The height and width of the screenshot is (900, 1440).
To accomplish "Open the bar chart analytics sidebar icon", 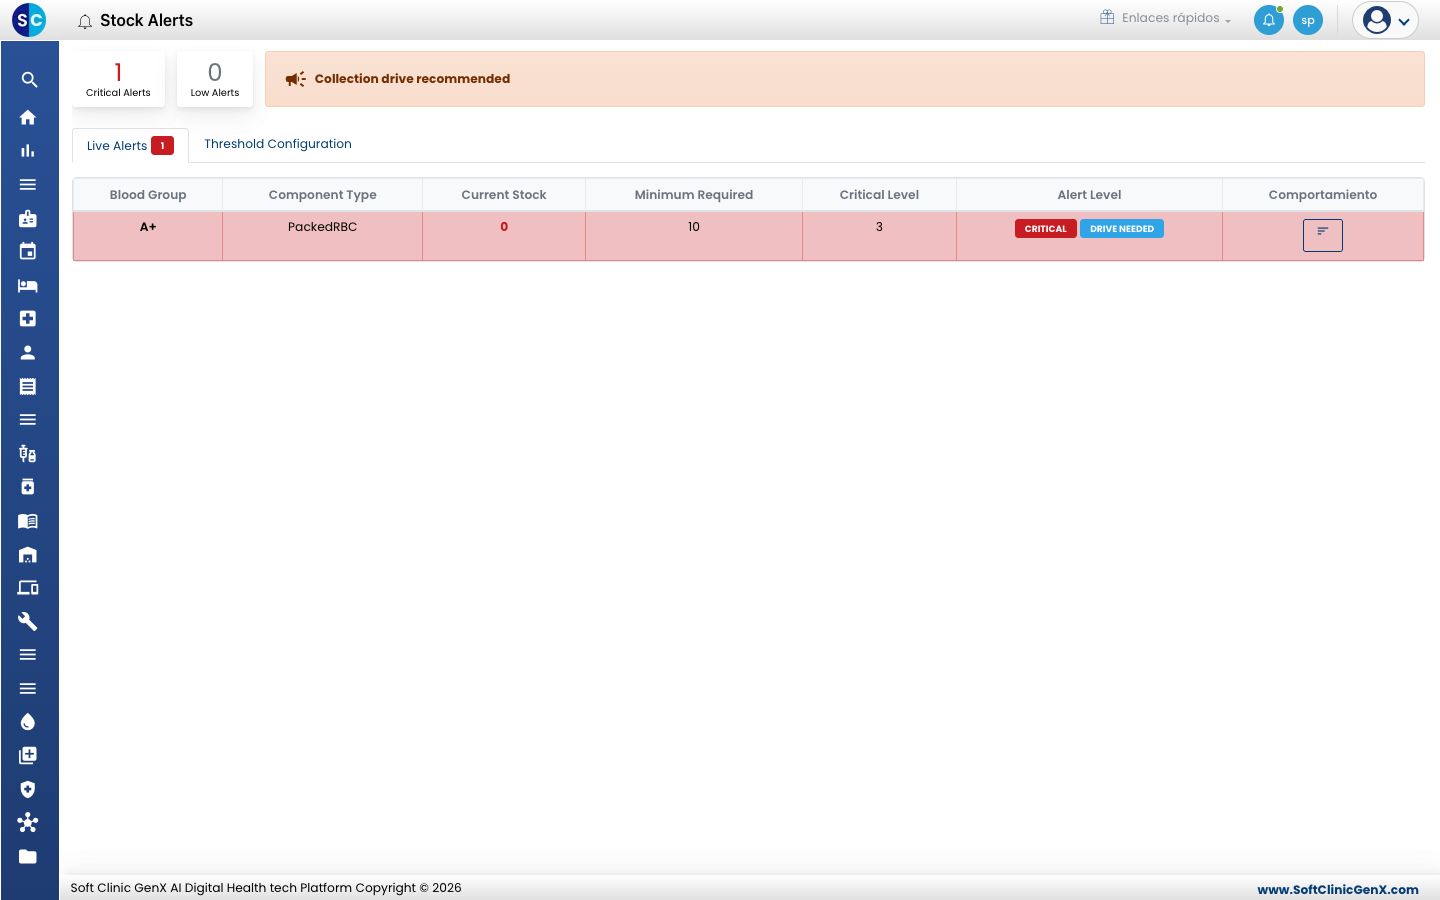I will (28, 151).
